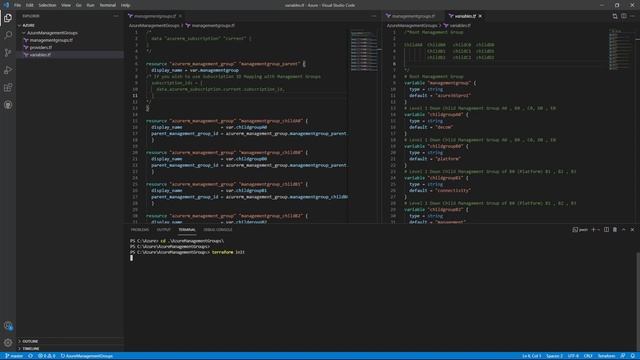Click the terminal input cursor line

[131, 258]
